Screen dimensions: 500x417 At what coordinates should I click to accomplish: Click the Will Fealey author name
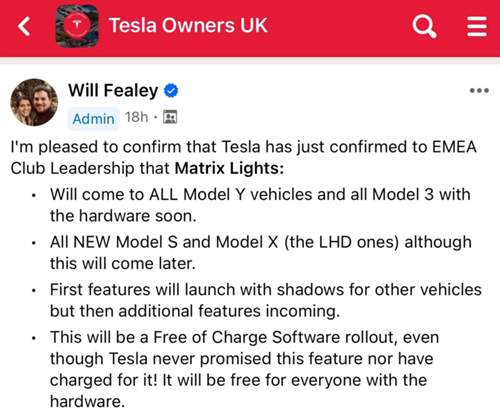(x=113, y=90)
